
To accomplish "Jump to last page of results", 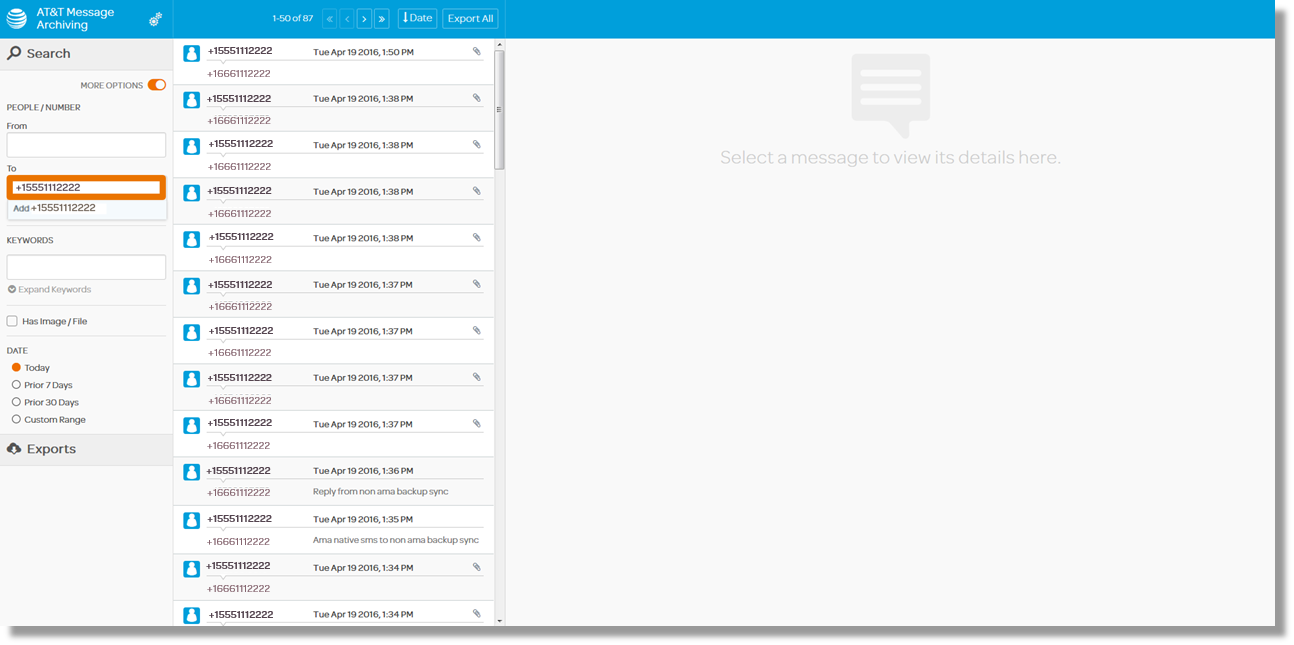I will click(381, 18).
